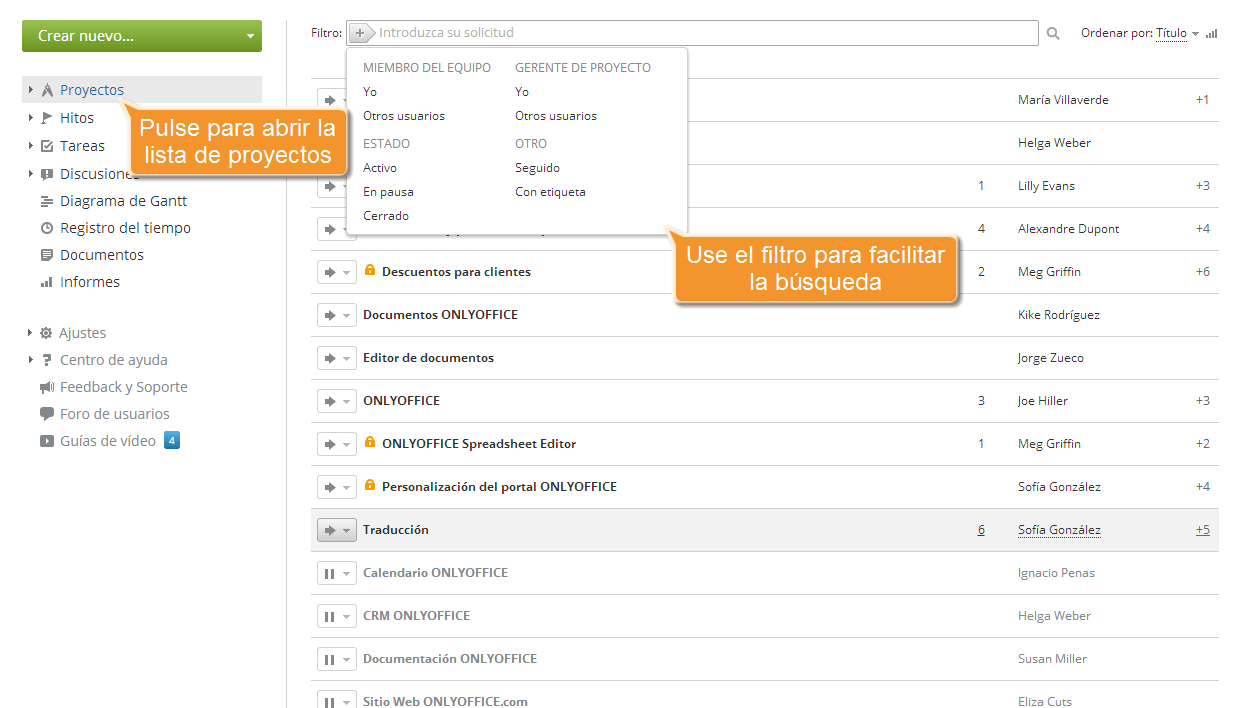Click the +5 team count on Traducción
Screen dimensions: 1240x708
coord(1203,530)
